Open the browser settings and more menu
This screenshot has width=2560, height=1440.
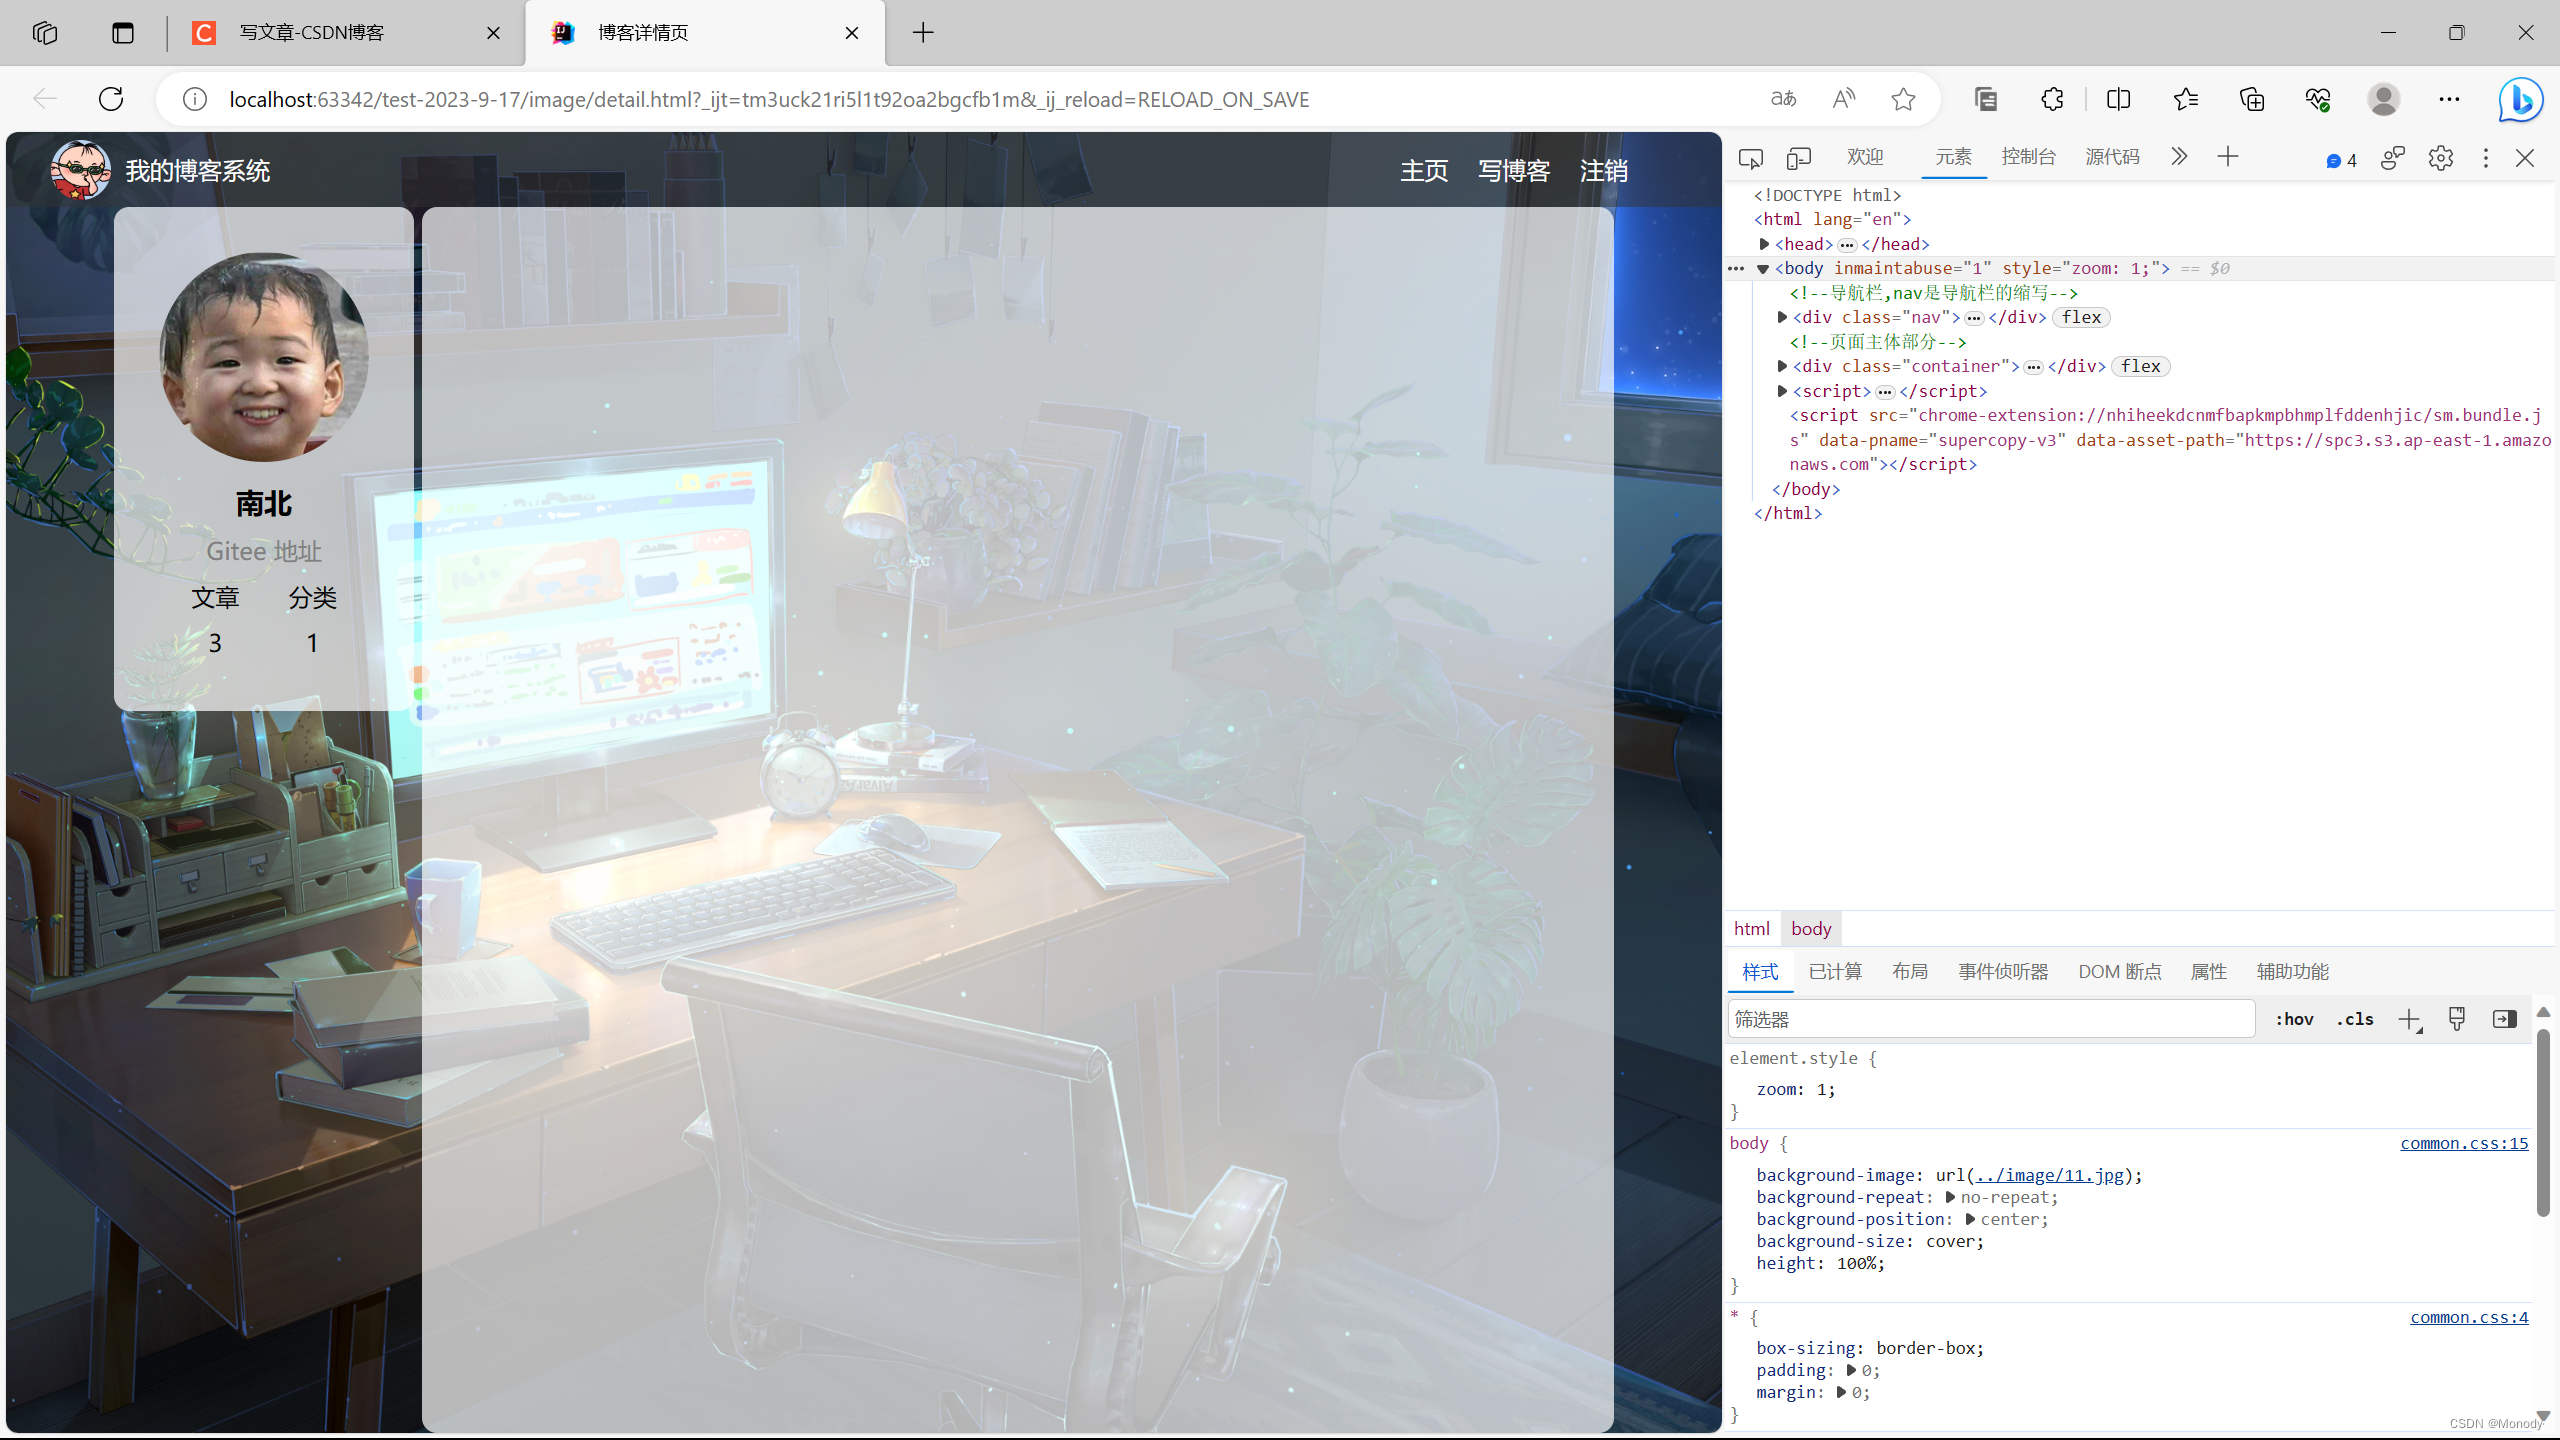tap(2449, 99)
